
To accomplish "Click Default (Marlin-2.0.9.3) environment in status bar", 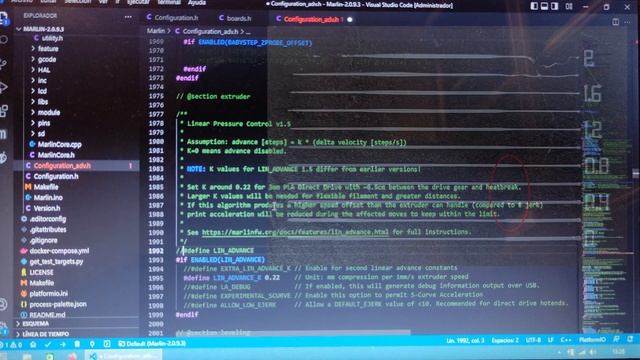I will pos(152,344).
